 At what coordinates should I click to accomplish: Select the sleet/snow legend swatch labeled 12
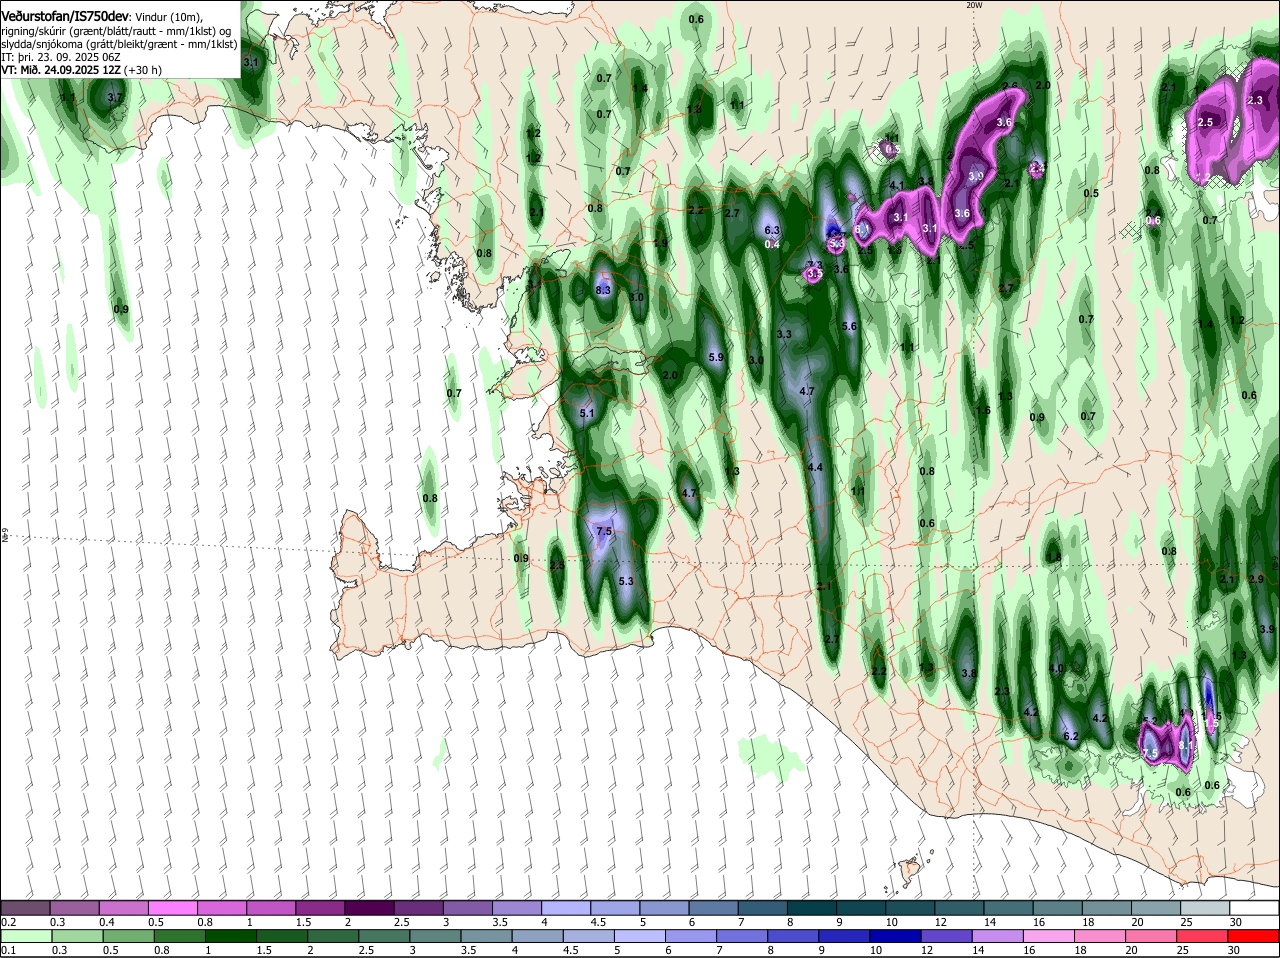click(x=958, y=908)
